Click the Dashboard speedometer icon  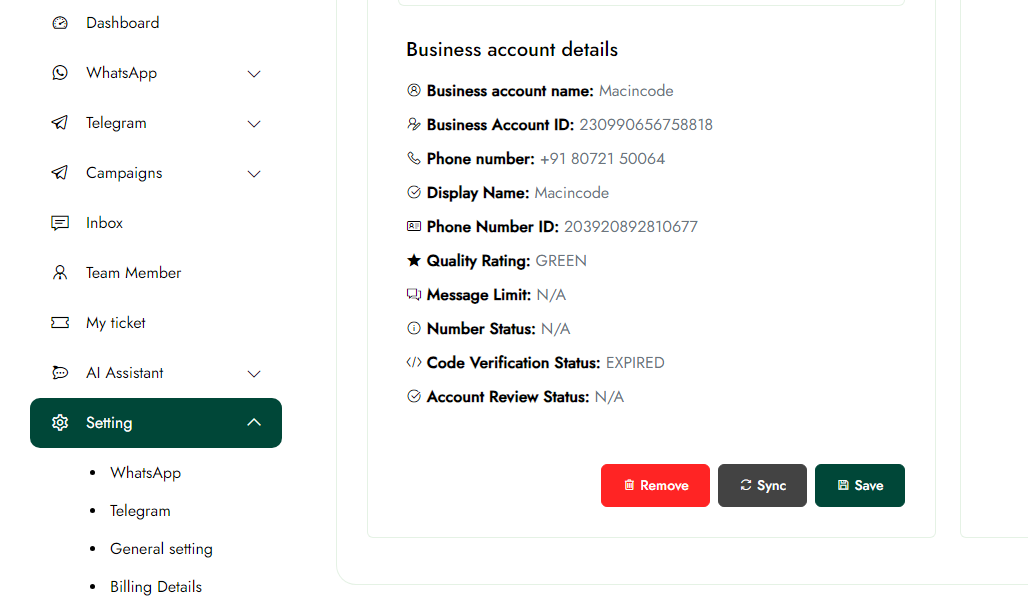point(60,23)
